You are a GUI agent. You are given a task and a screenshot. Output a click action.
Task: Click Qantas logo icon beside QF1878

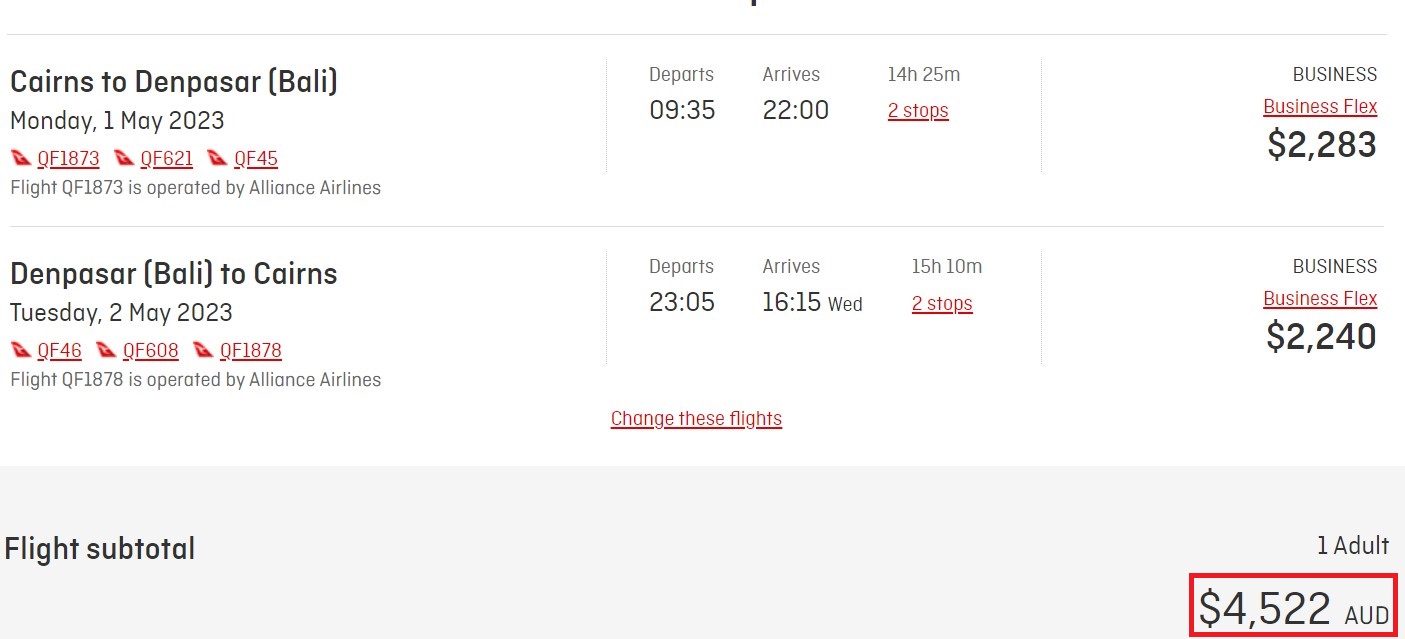pyautogui.click(x=204, y=350)
